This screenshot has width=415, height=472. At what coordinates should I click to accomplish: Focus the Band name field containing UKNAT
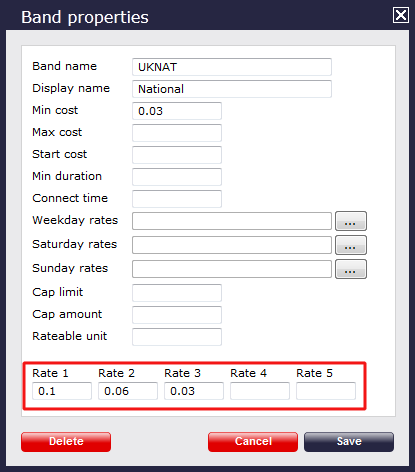click(232, 67)
